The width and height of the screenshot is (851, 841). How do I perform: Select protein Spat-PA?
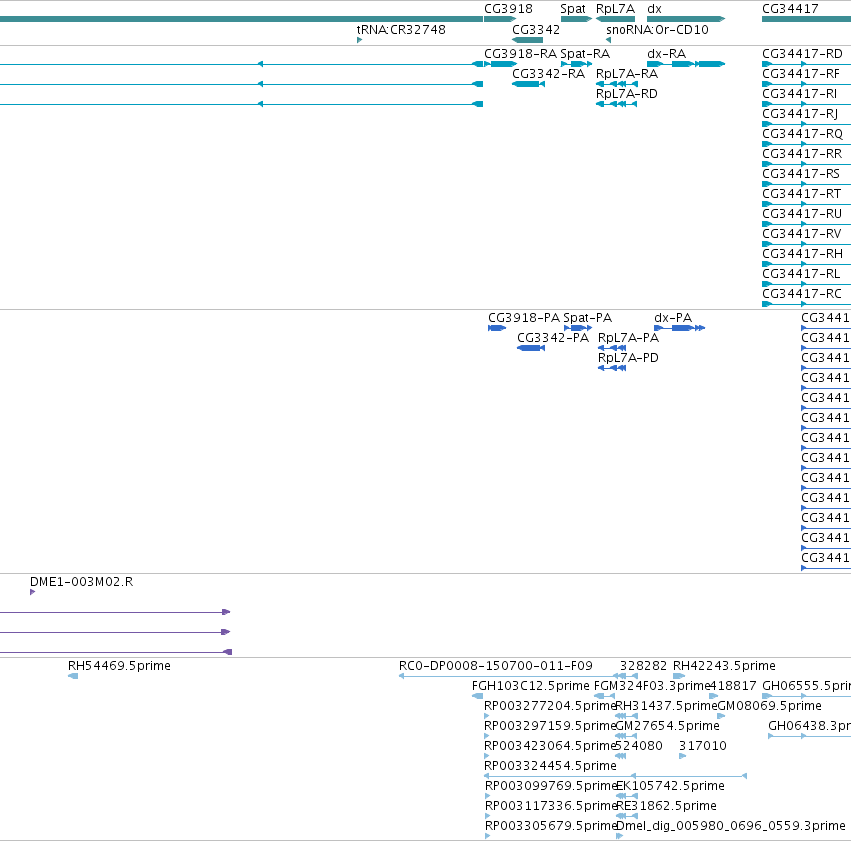pos(587,318)
